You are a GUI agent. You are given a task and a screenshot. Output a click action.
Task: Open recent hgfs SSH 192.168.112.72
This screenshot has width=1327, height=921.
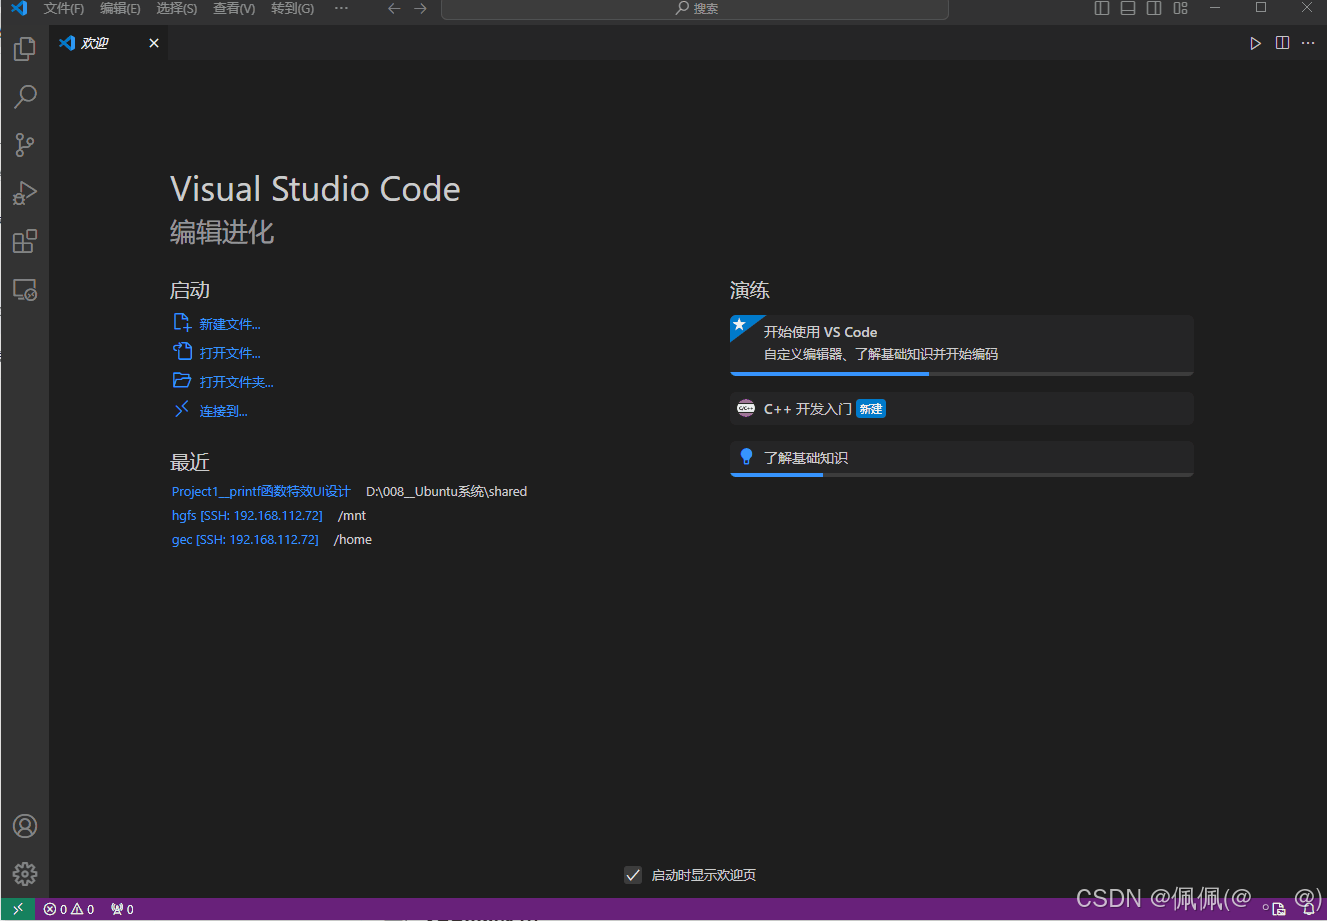pos(247,515)
